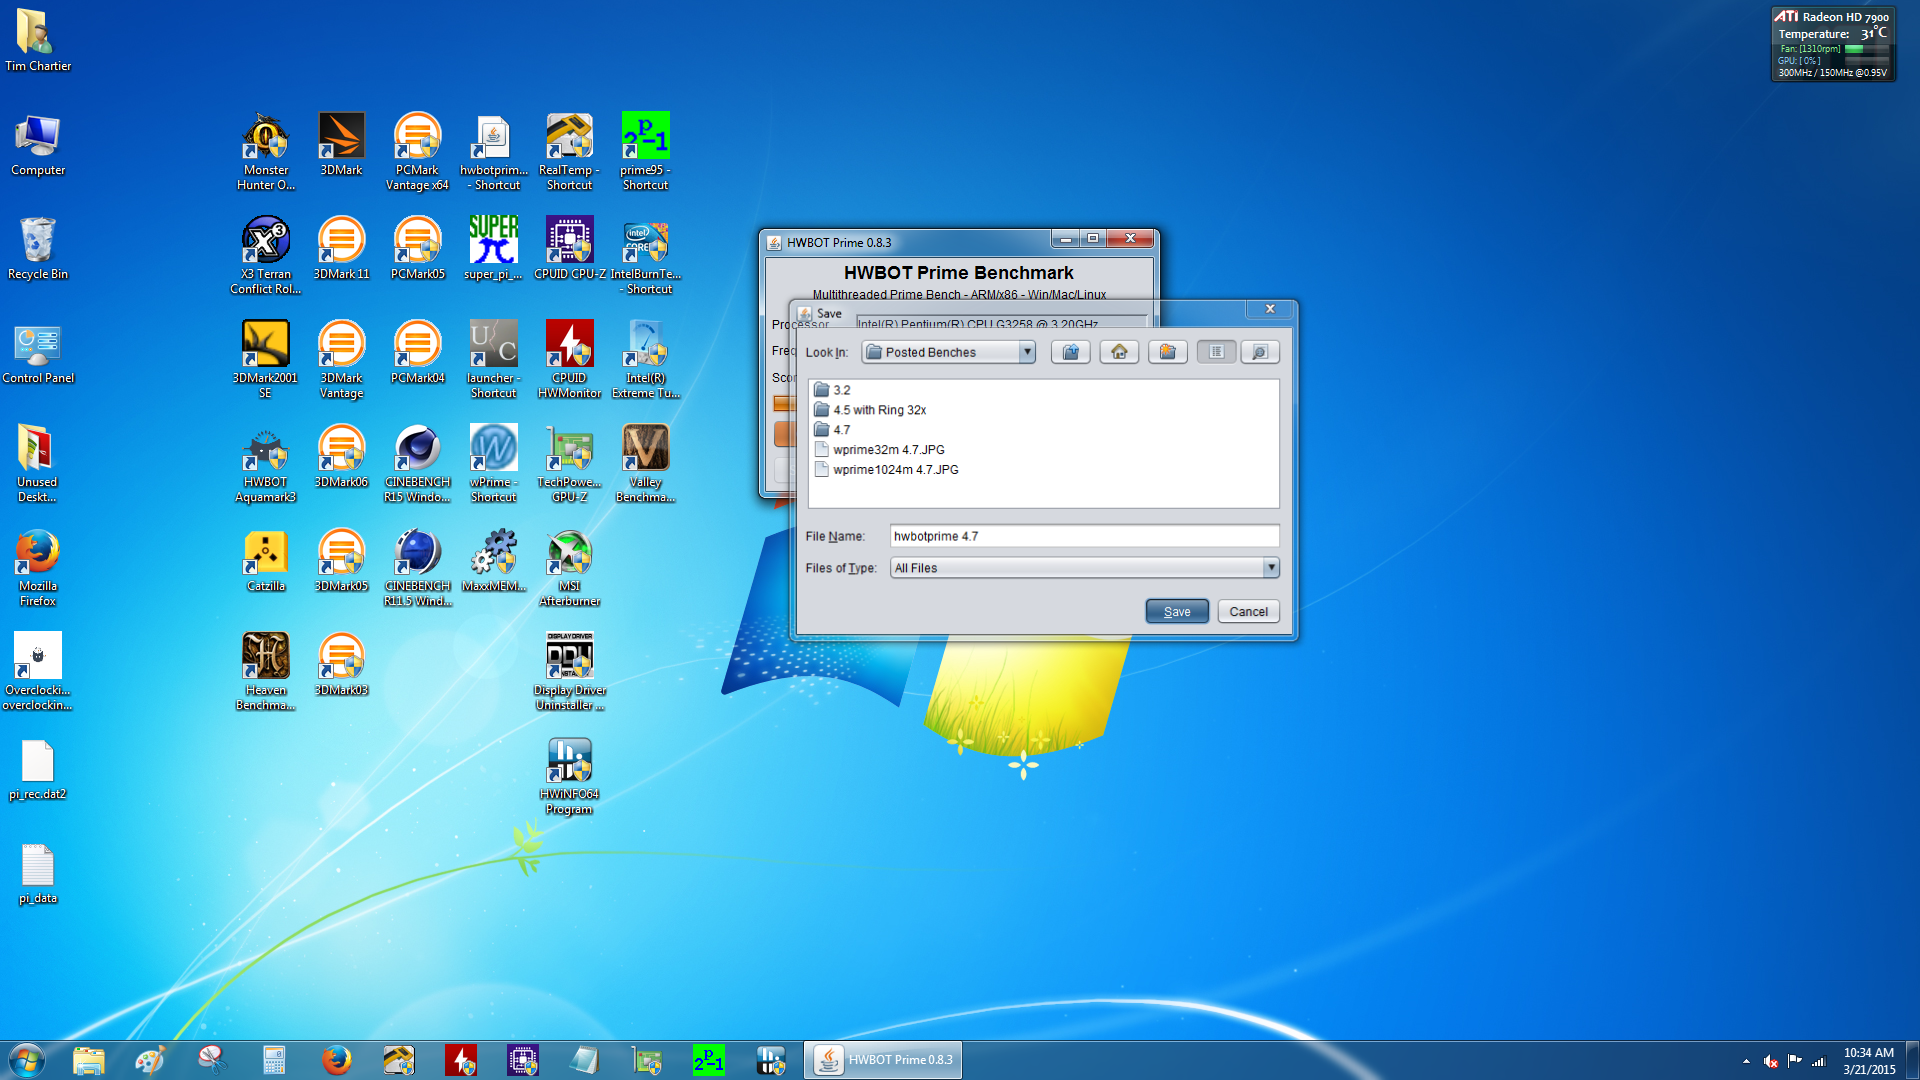Open the Computer desktop icon
Image resolution: width=1920 pixels, height=1080 pixels.
click(37, 145)
